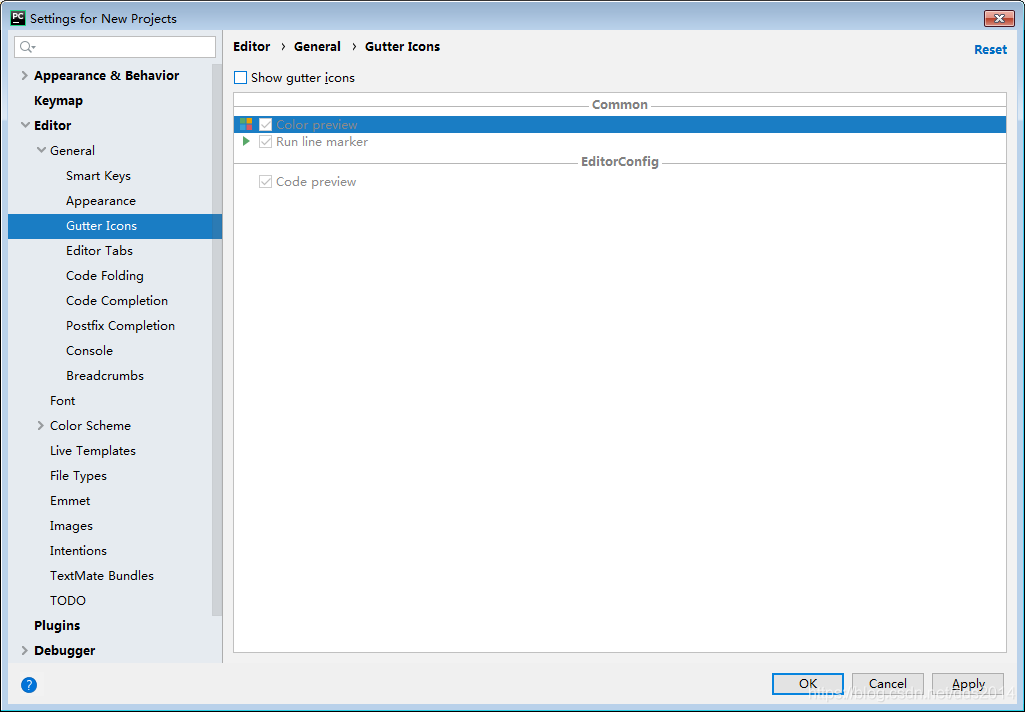Collapse the General subsection arrow
Image resolution: width=1025 pixels, height=712 pixels.
(x=41, y=150)
